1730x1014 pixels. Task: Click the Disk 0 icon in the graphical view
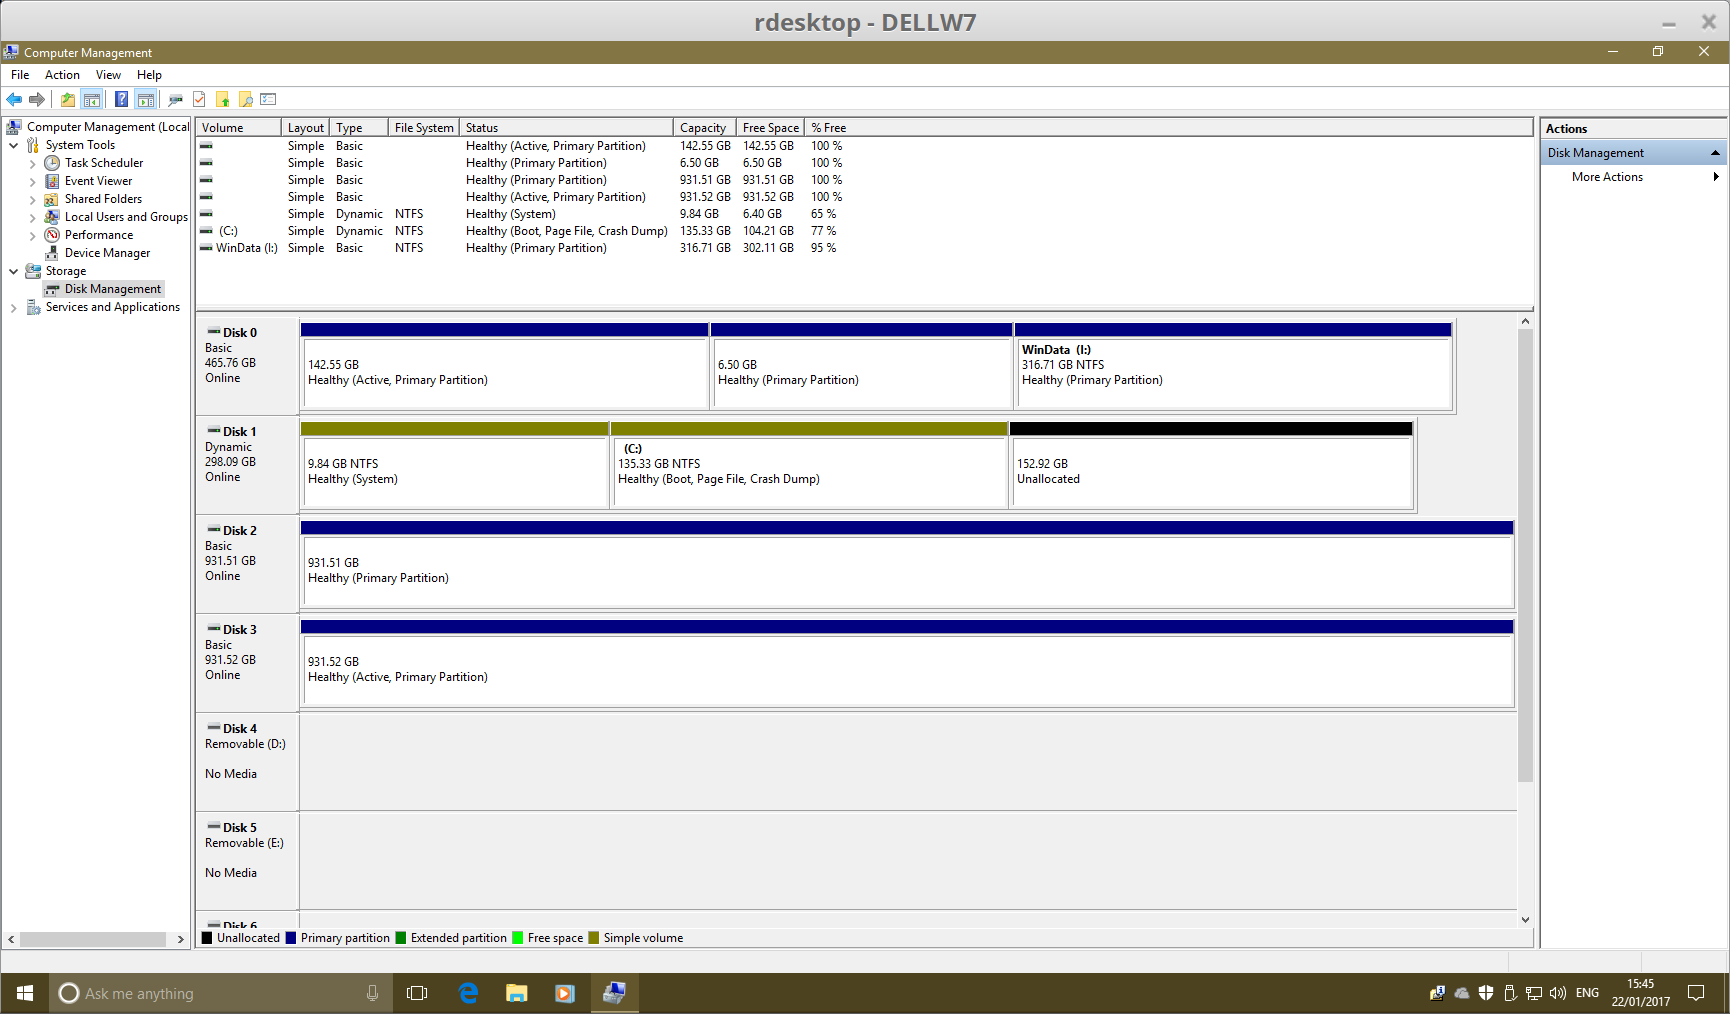(x=214, y=332)
